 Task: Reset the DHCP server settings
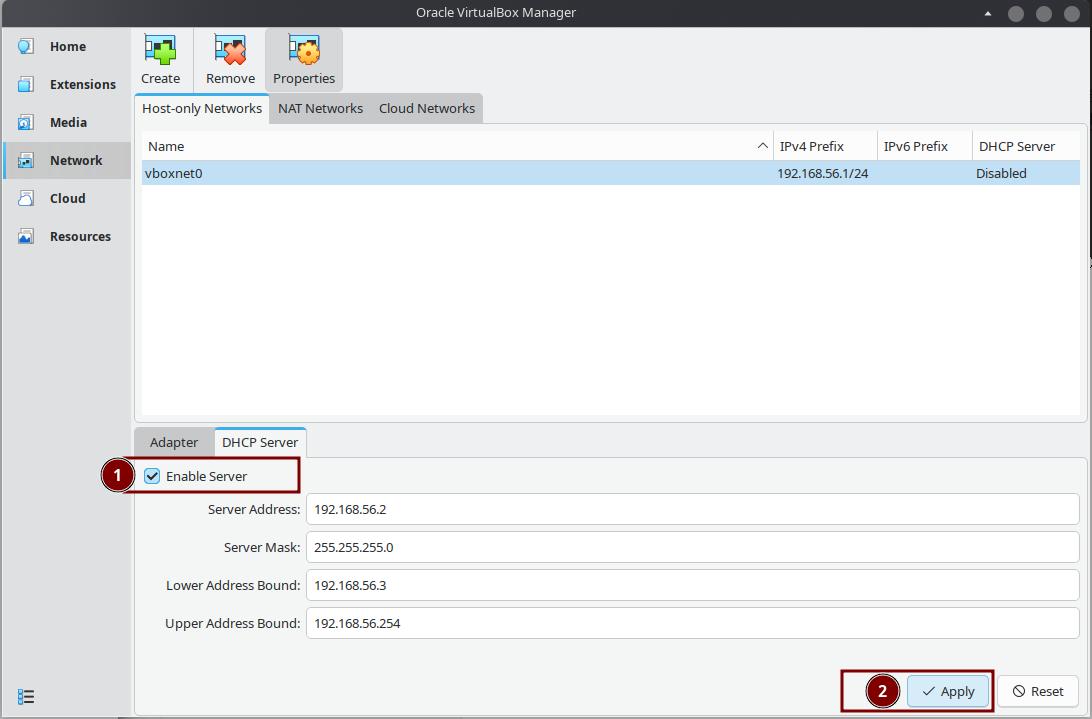tap(1038, 691)
